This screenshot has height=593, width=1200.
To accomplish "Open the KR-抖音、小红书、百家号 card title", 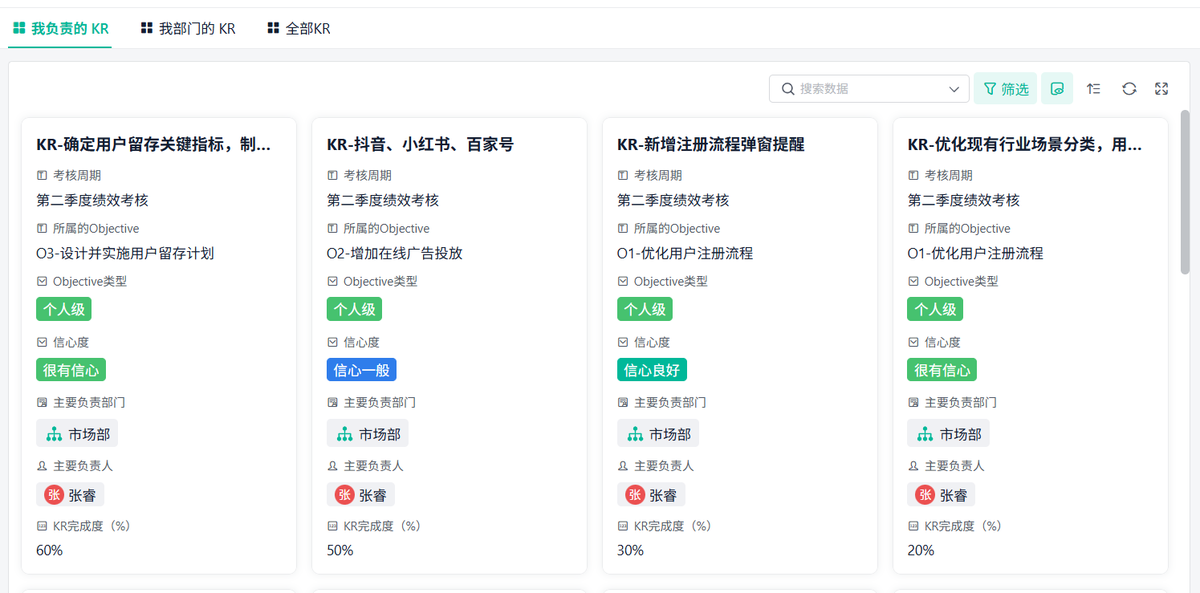I will pos(420,144).
